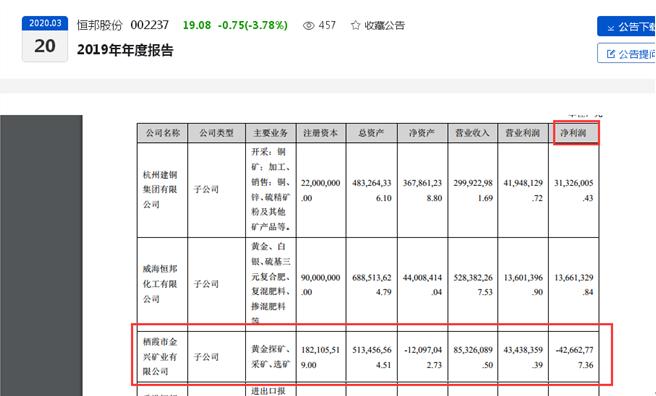This screenshot has height=396, width=656.
Task: Click operating profit 13,601,396.90
Action: click(523, 285)
